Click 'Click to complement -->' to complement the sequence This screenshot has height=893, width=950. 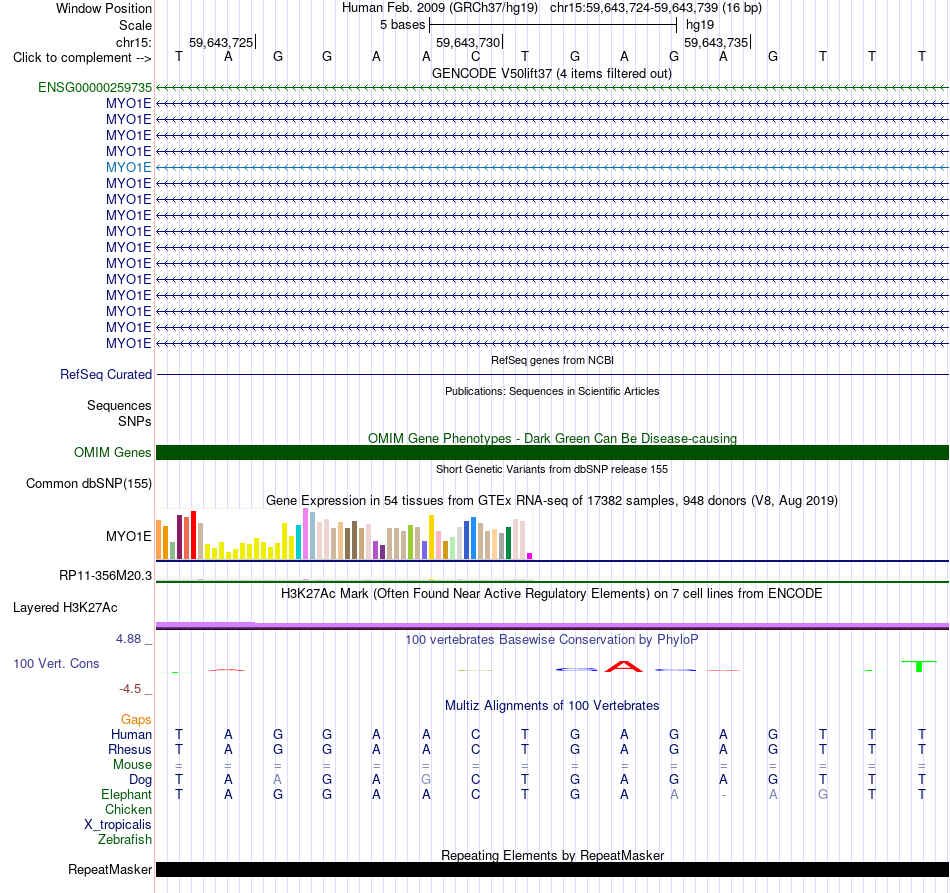[x=82, y=58]
